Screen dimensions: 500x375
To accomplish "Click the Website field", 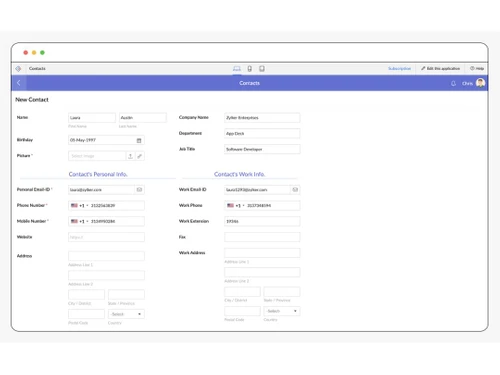I will coord(106,237).
